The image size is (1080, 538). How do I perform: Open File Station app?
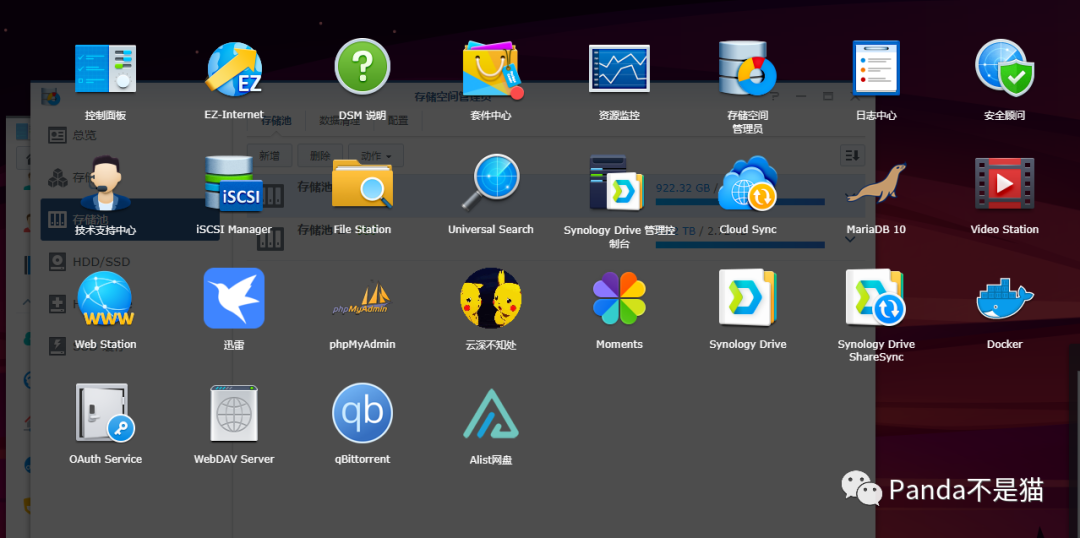click(362, 183)
